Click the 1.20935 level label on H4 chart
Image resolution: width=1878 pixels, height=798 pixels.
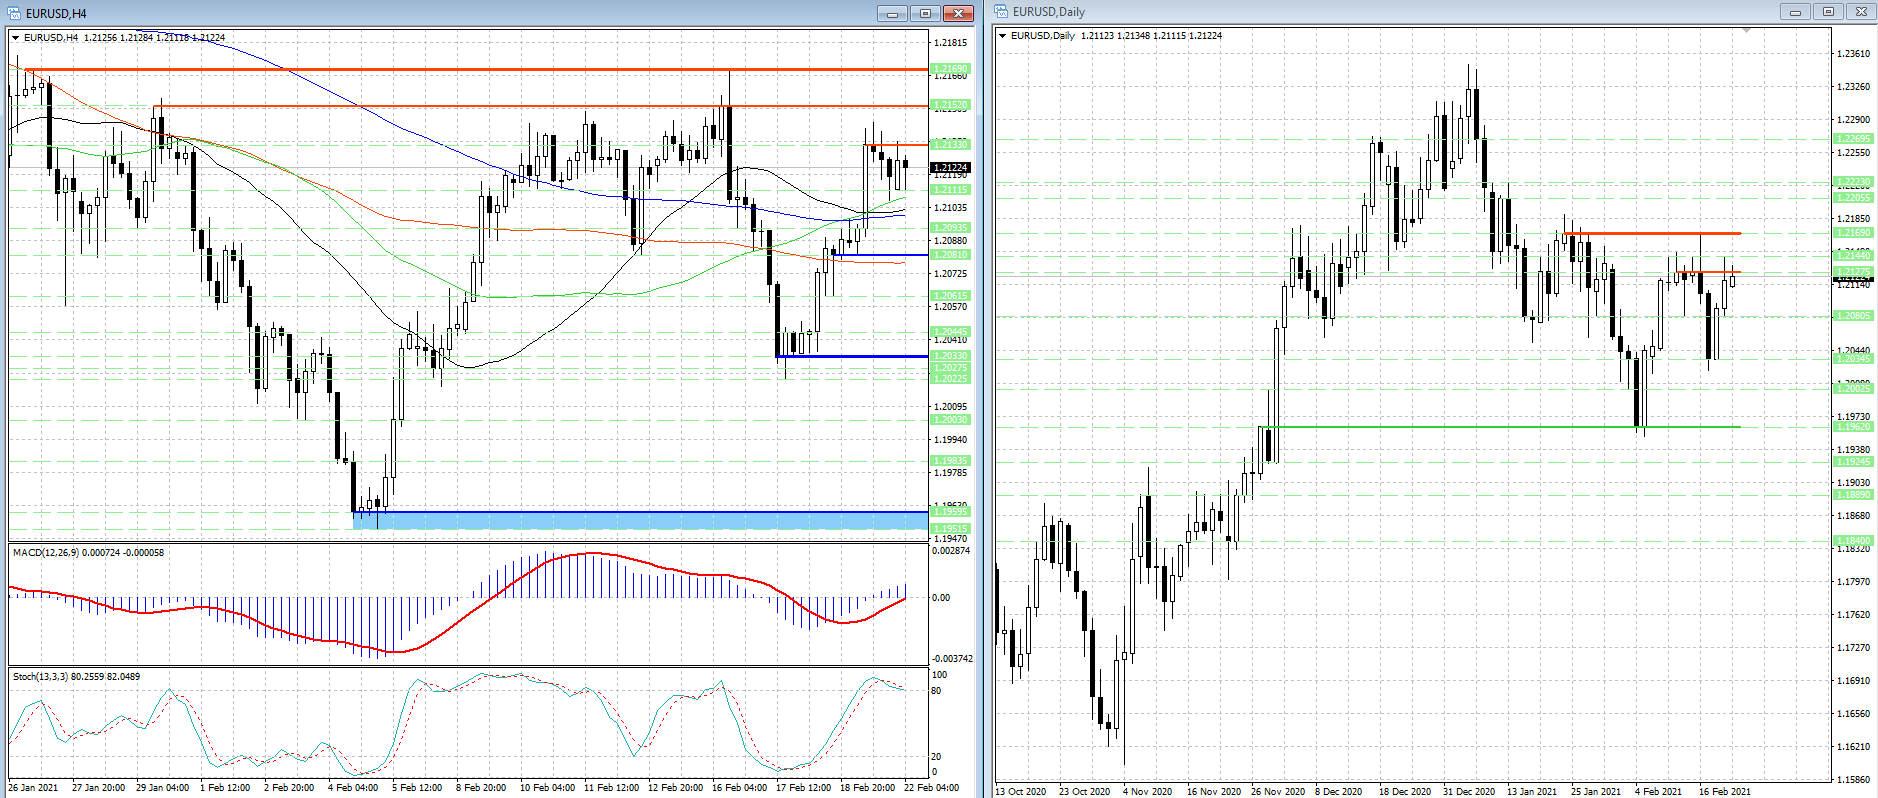coord(949,228)
